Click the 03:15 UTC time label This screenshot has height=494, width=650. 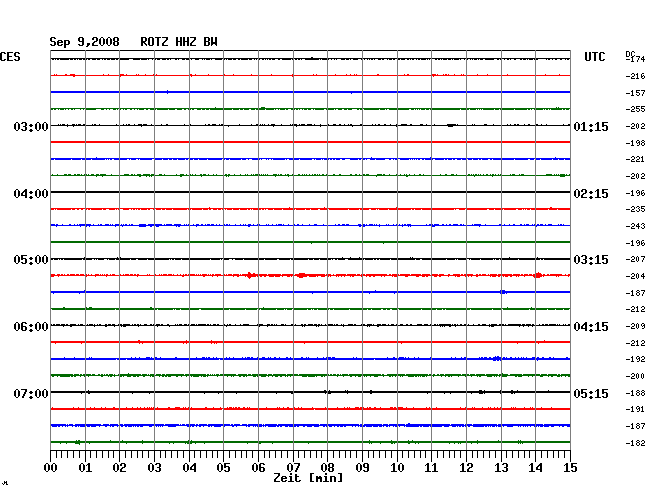tap(591, 260)
